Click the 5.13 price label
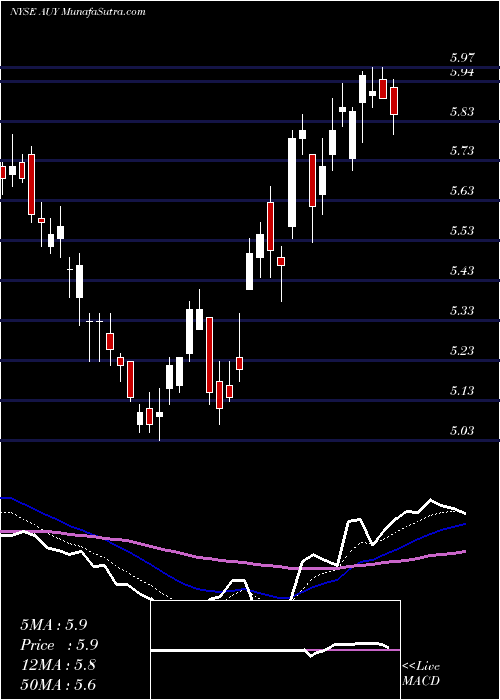 462,391
